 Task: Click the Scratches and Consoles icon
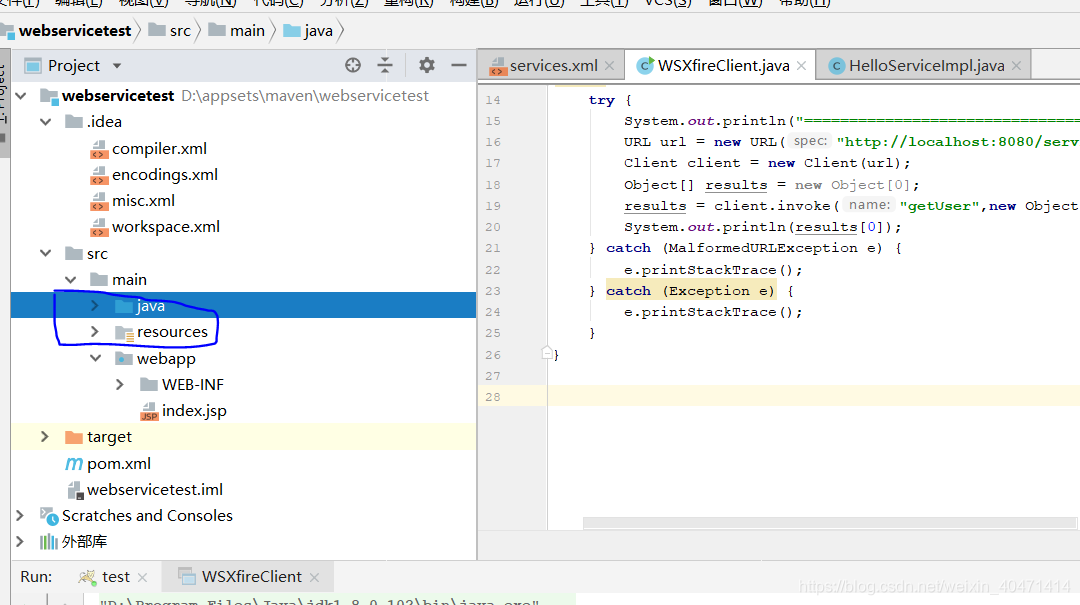coord(49,516)
